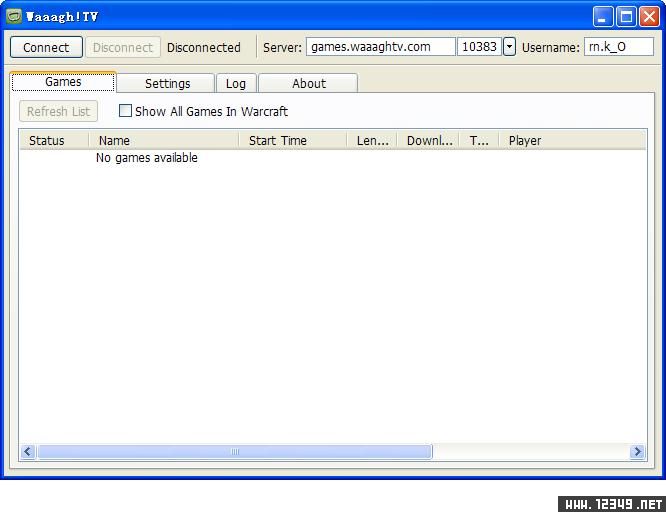Connect to the game server
The image size is (666, 512).
tap(46, 47)
